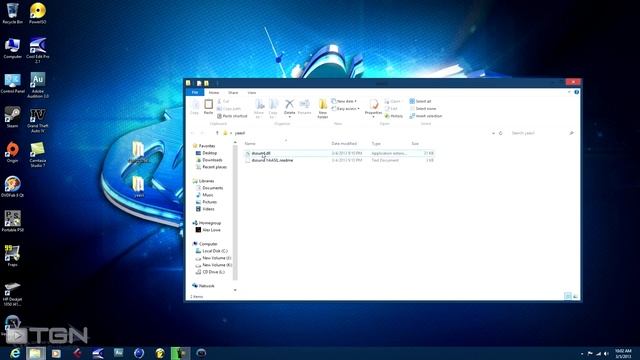Image resolution: width=640 pixels, height=360 pixels.
Task: Open the Origin desktop shortcut
Action: coord(12,152)
